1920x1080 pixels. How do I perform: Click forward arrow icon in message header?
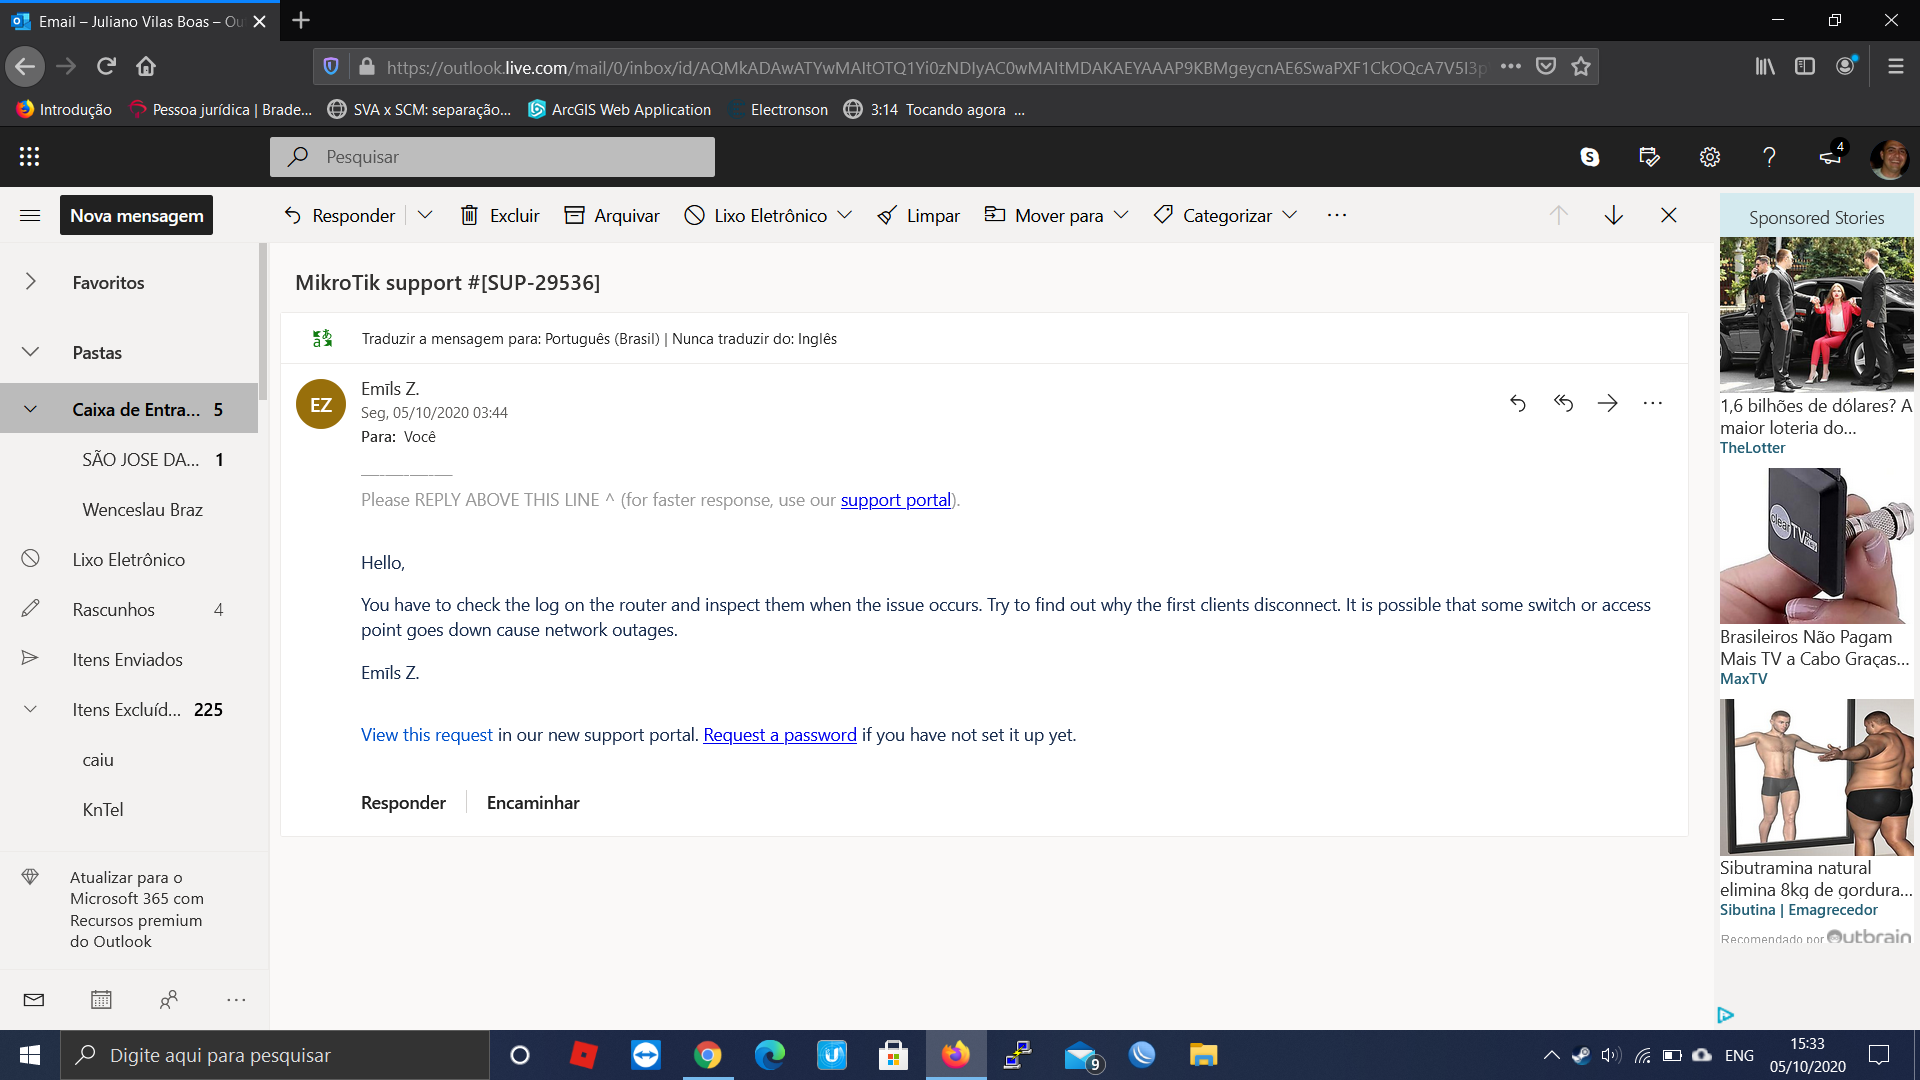[x=1607, y=403]
